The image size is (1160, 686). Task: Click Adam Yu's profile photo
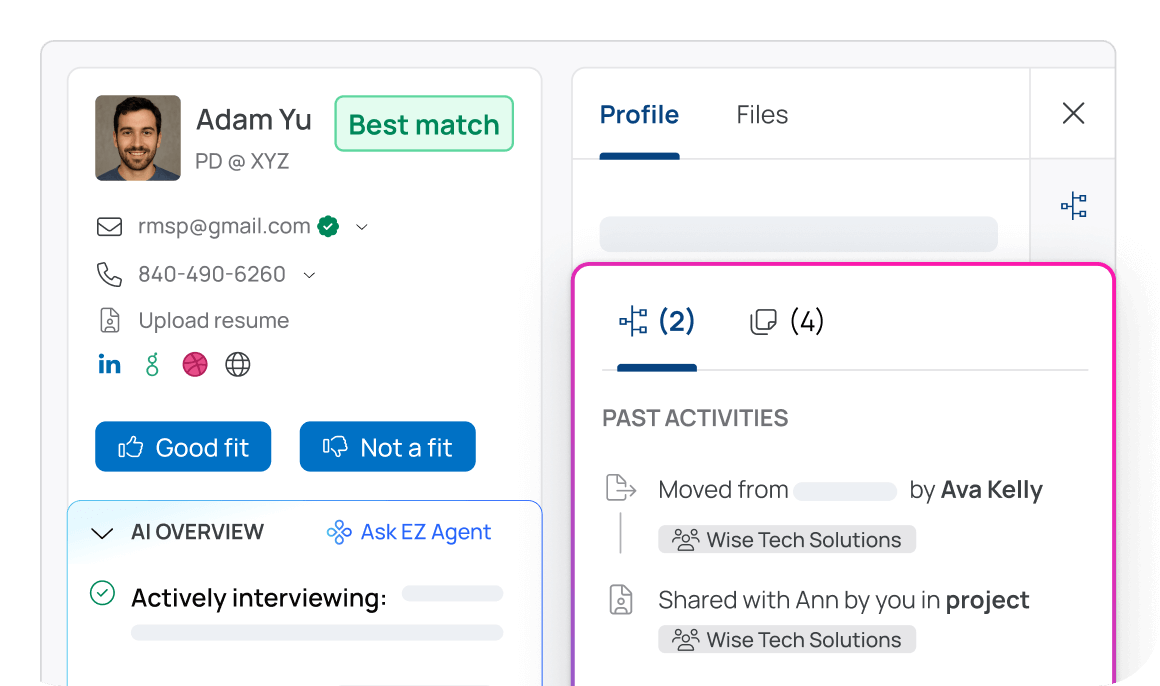[x=138, y=138]
